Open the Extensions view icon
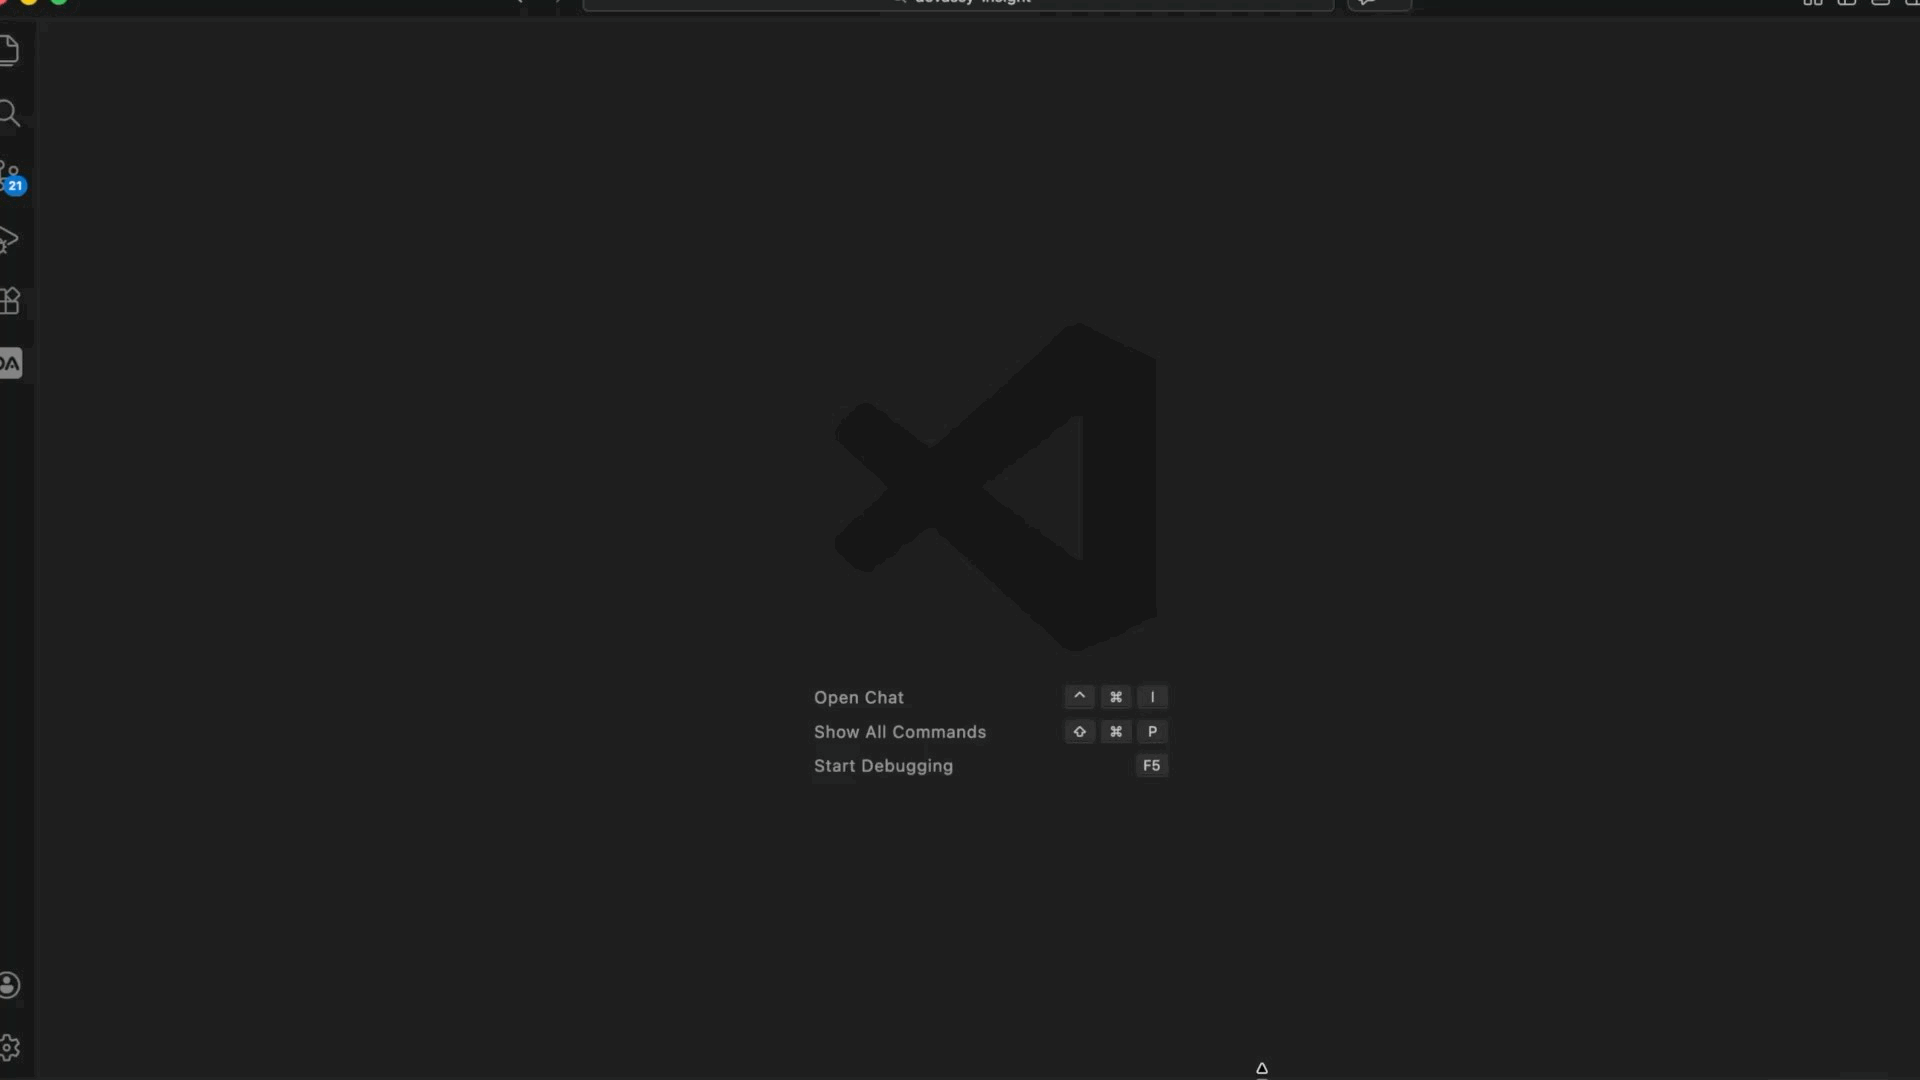The width and height of the screenshot is (1920, 1080). pos(11,301)
